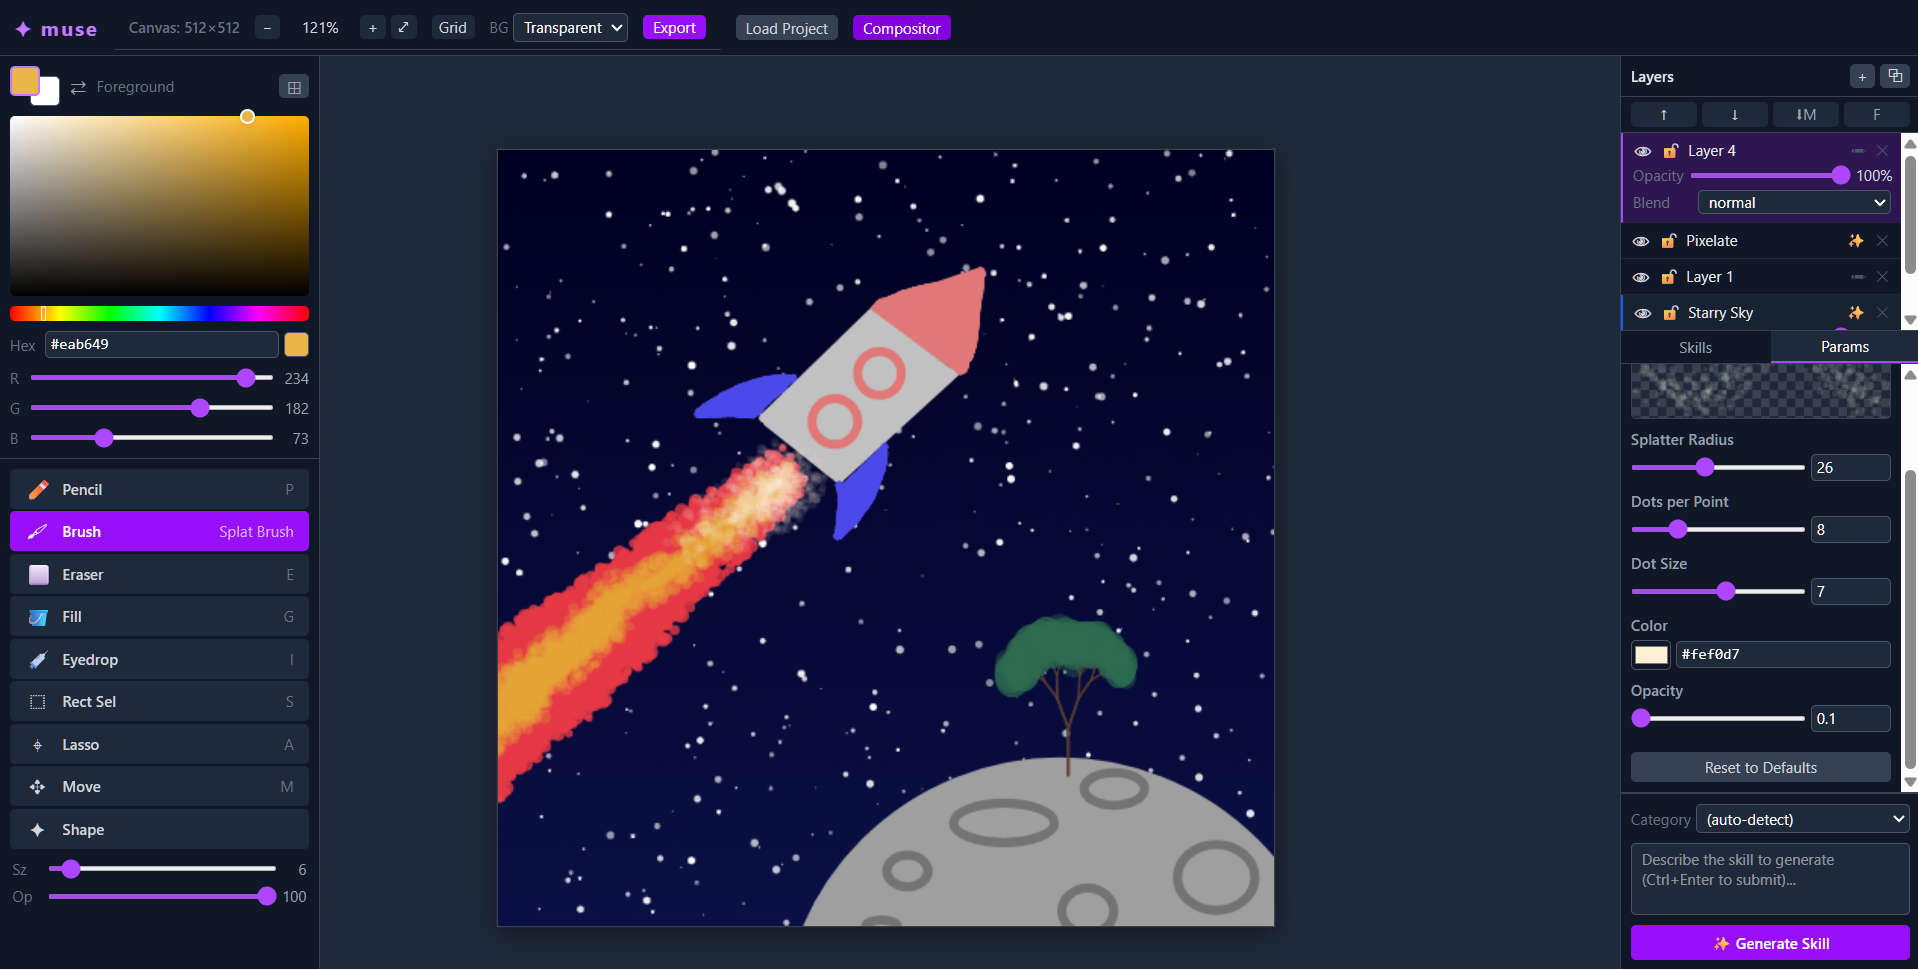Delete Layer 1 with its X icon
The width and height of the screenshot is (1918, 970).
[1883, 277]
